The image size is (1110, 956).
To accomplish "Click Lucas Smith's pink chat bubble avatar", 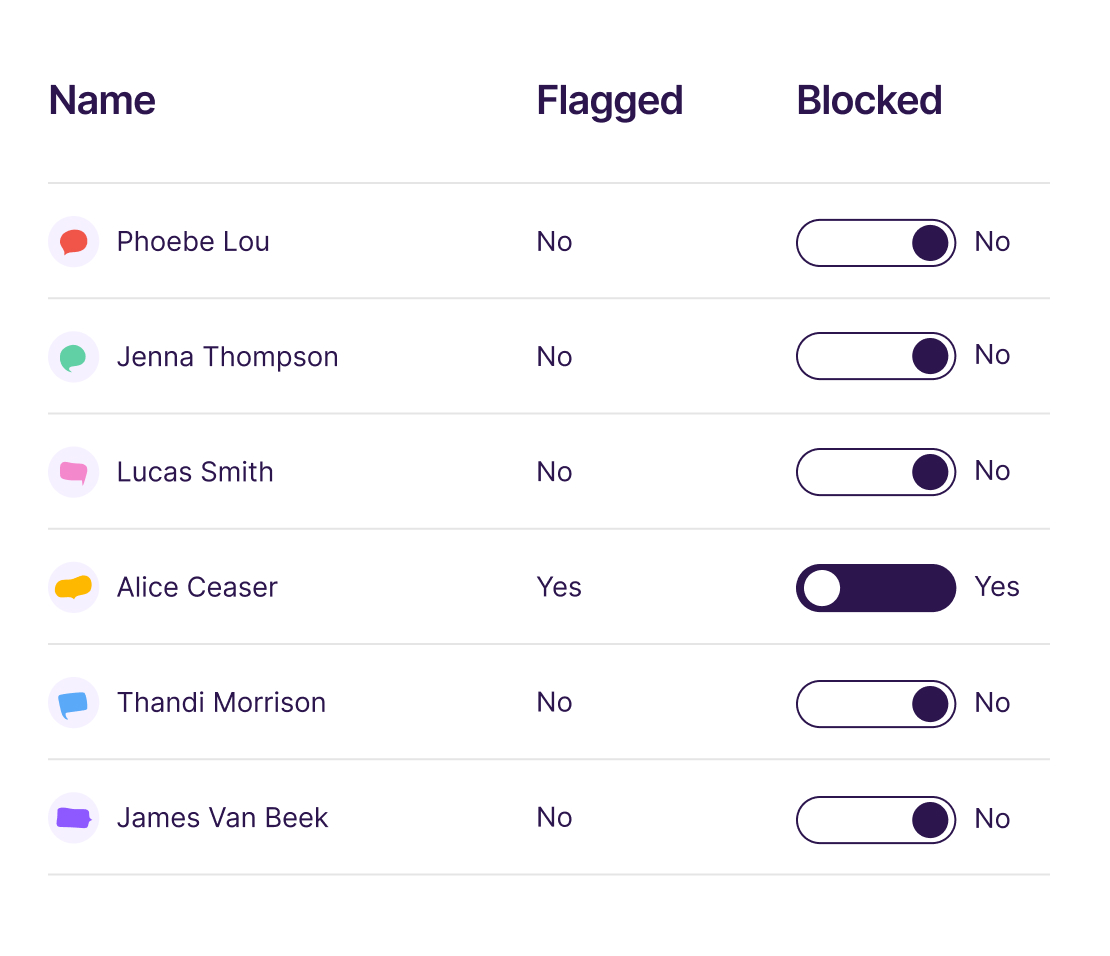I will pyautogui.click(x=74, y=472).
